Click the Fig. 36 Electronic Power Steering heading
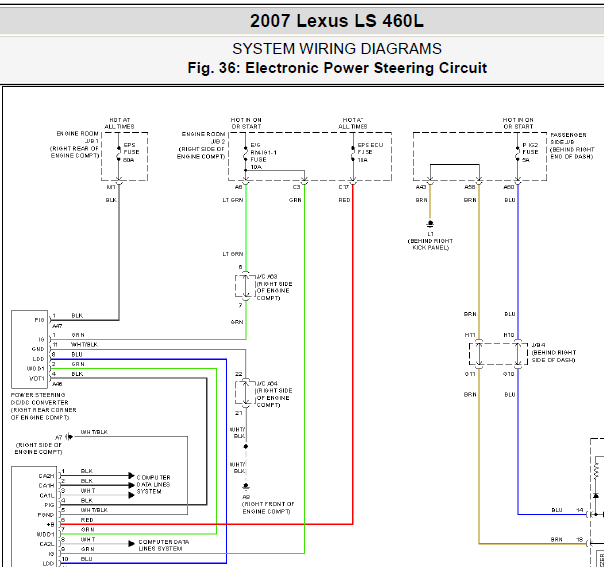The width and height of the screenshot is (604, 567). (337, 68)
